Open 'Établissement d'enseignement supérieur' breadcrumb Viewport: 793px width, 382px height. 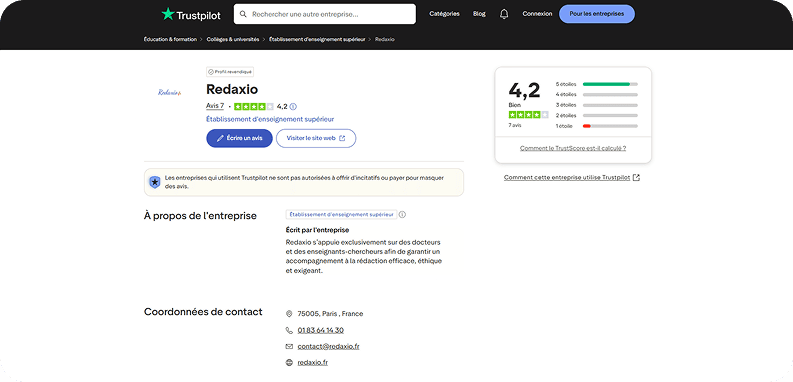[317, 39]
